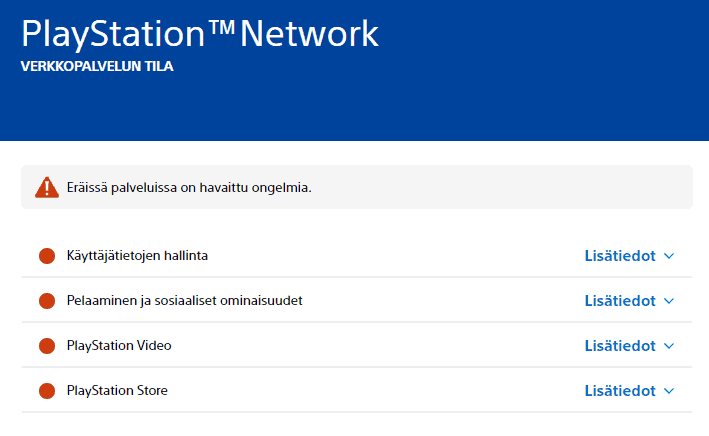Expand chevron for Käyttäjätietojen hallinta row
This screenshot has height=436, width=709.
pos(669,256)
